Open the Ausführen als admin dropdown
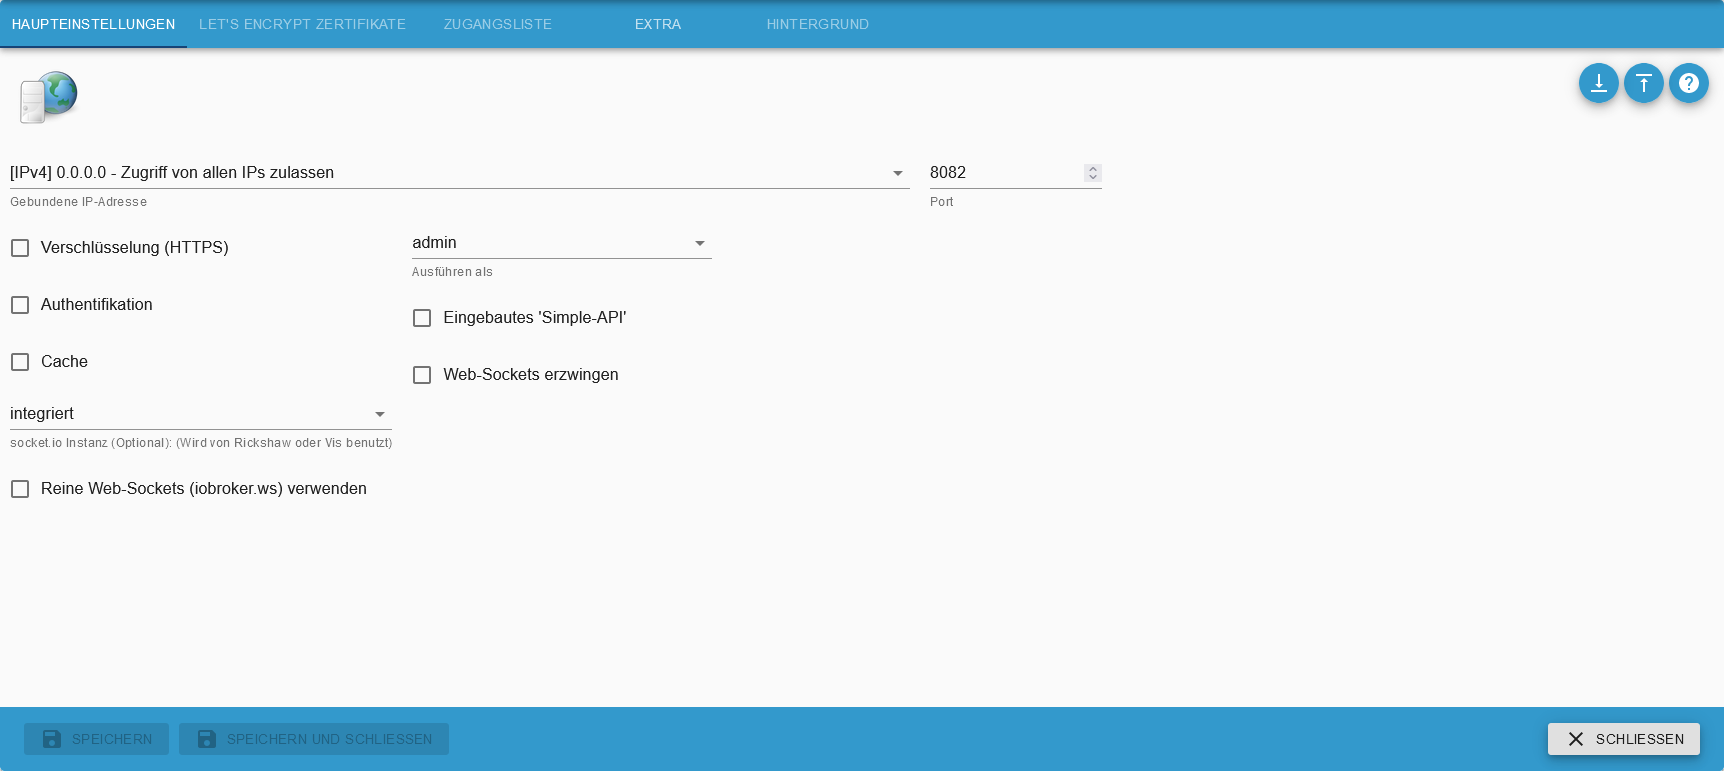This screenshot has height=771, width=1724. click(561, 243)
